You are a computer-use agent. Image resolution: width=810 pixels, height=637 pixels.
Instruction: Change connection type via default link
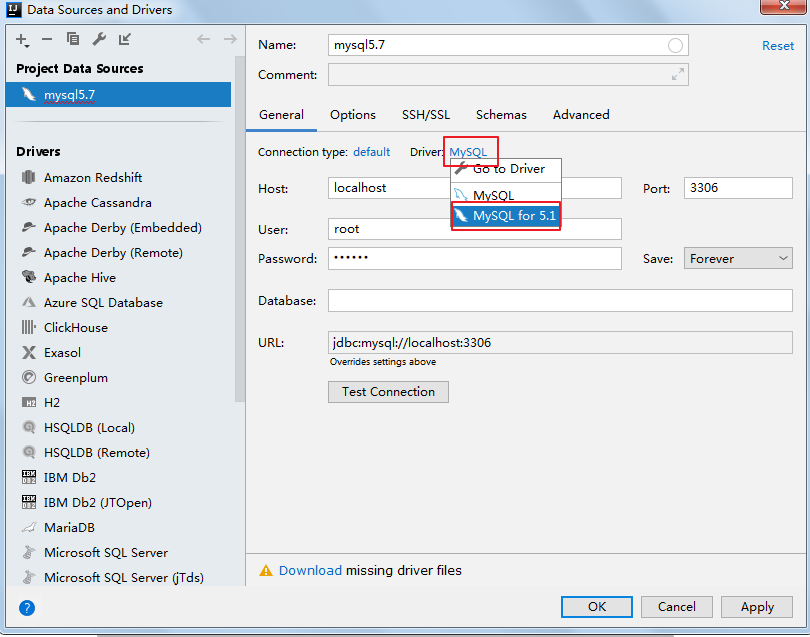[x=371, y=152]
